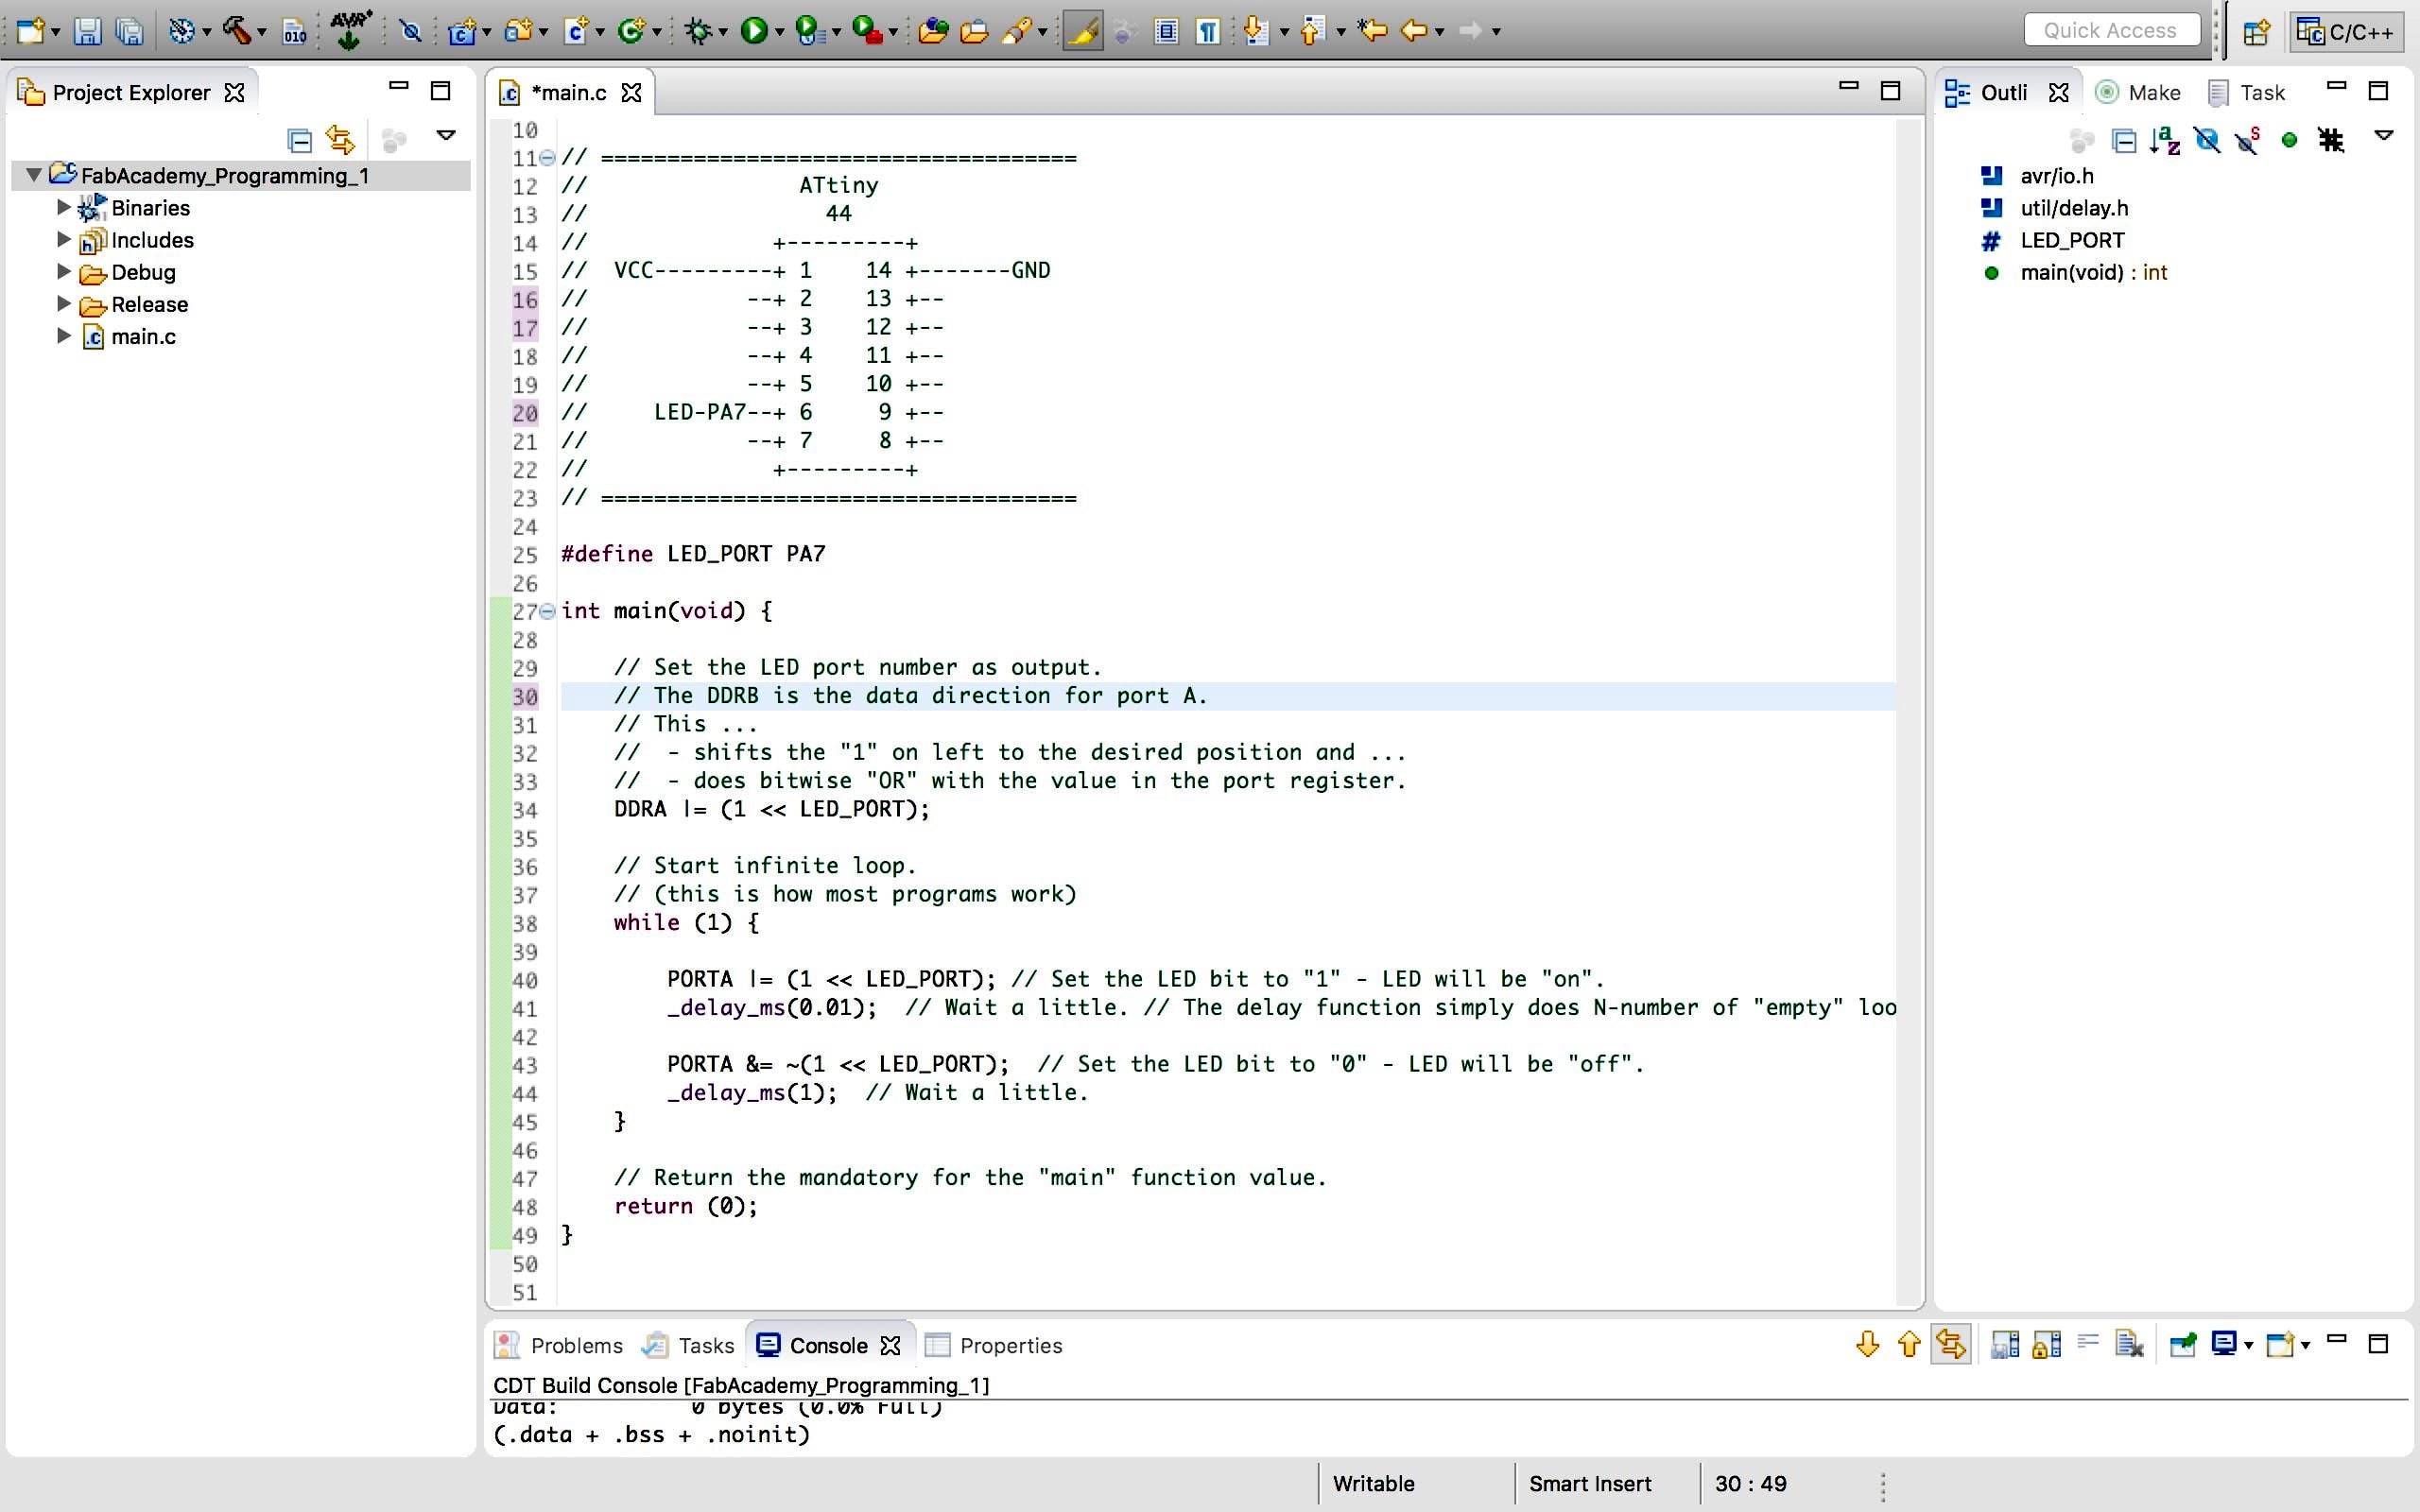Show whitespace characters in the editor
The width and height of the screenshot is (2420, 1512).
1207,31
